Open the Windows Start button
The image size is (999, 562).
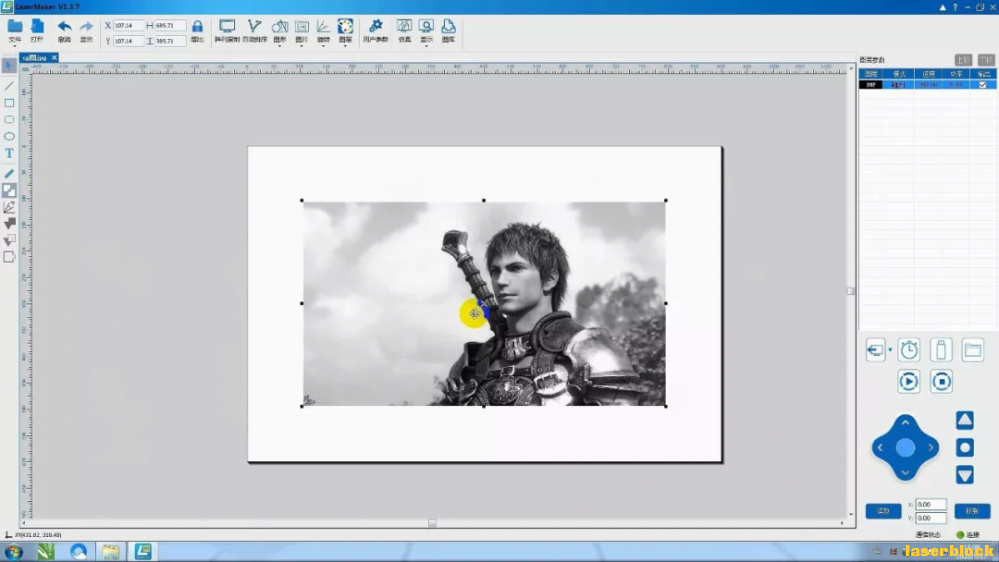[13, 552]
